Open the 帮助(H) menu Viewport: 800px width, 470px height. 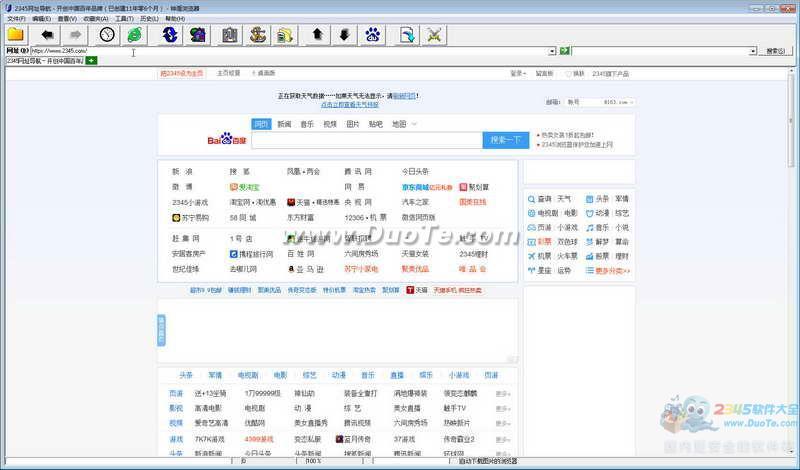pos(175,19)
